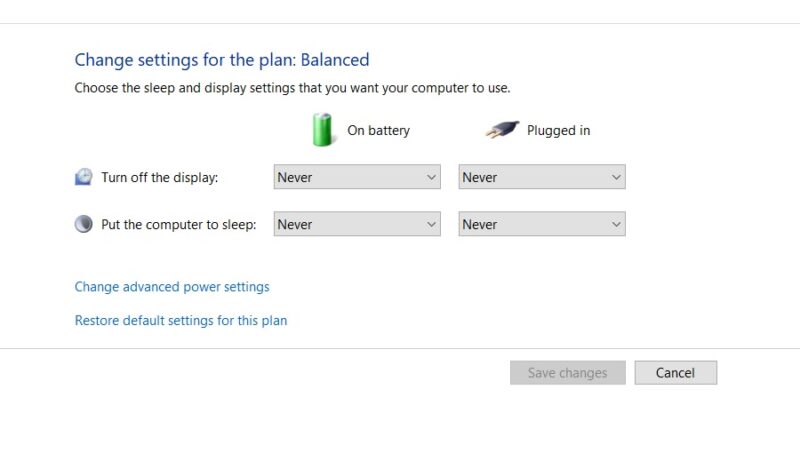Viewport: 800px width, 453px height.
Task: Click the green battery icon
Action: pyautogui.click(x=322, y=130)
